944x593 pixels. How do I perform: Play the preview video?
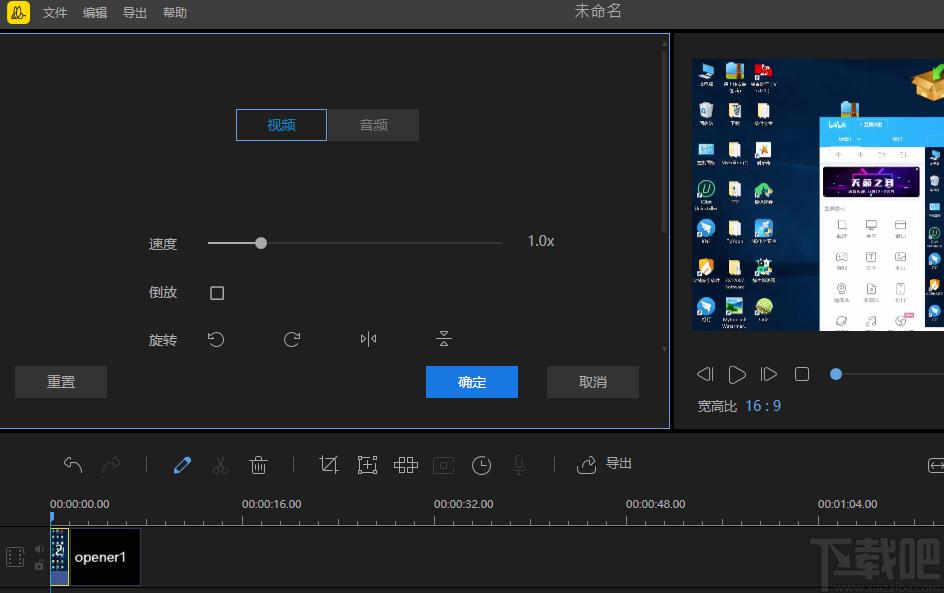pyautogui.click(x=737, y=374)
